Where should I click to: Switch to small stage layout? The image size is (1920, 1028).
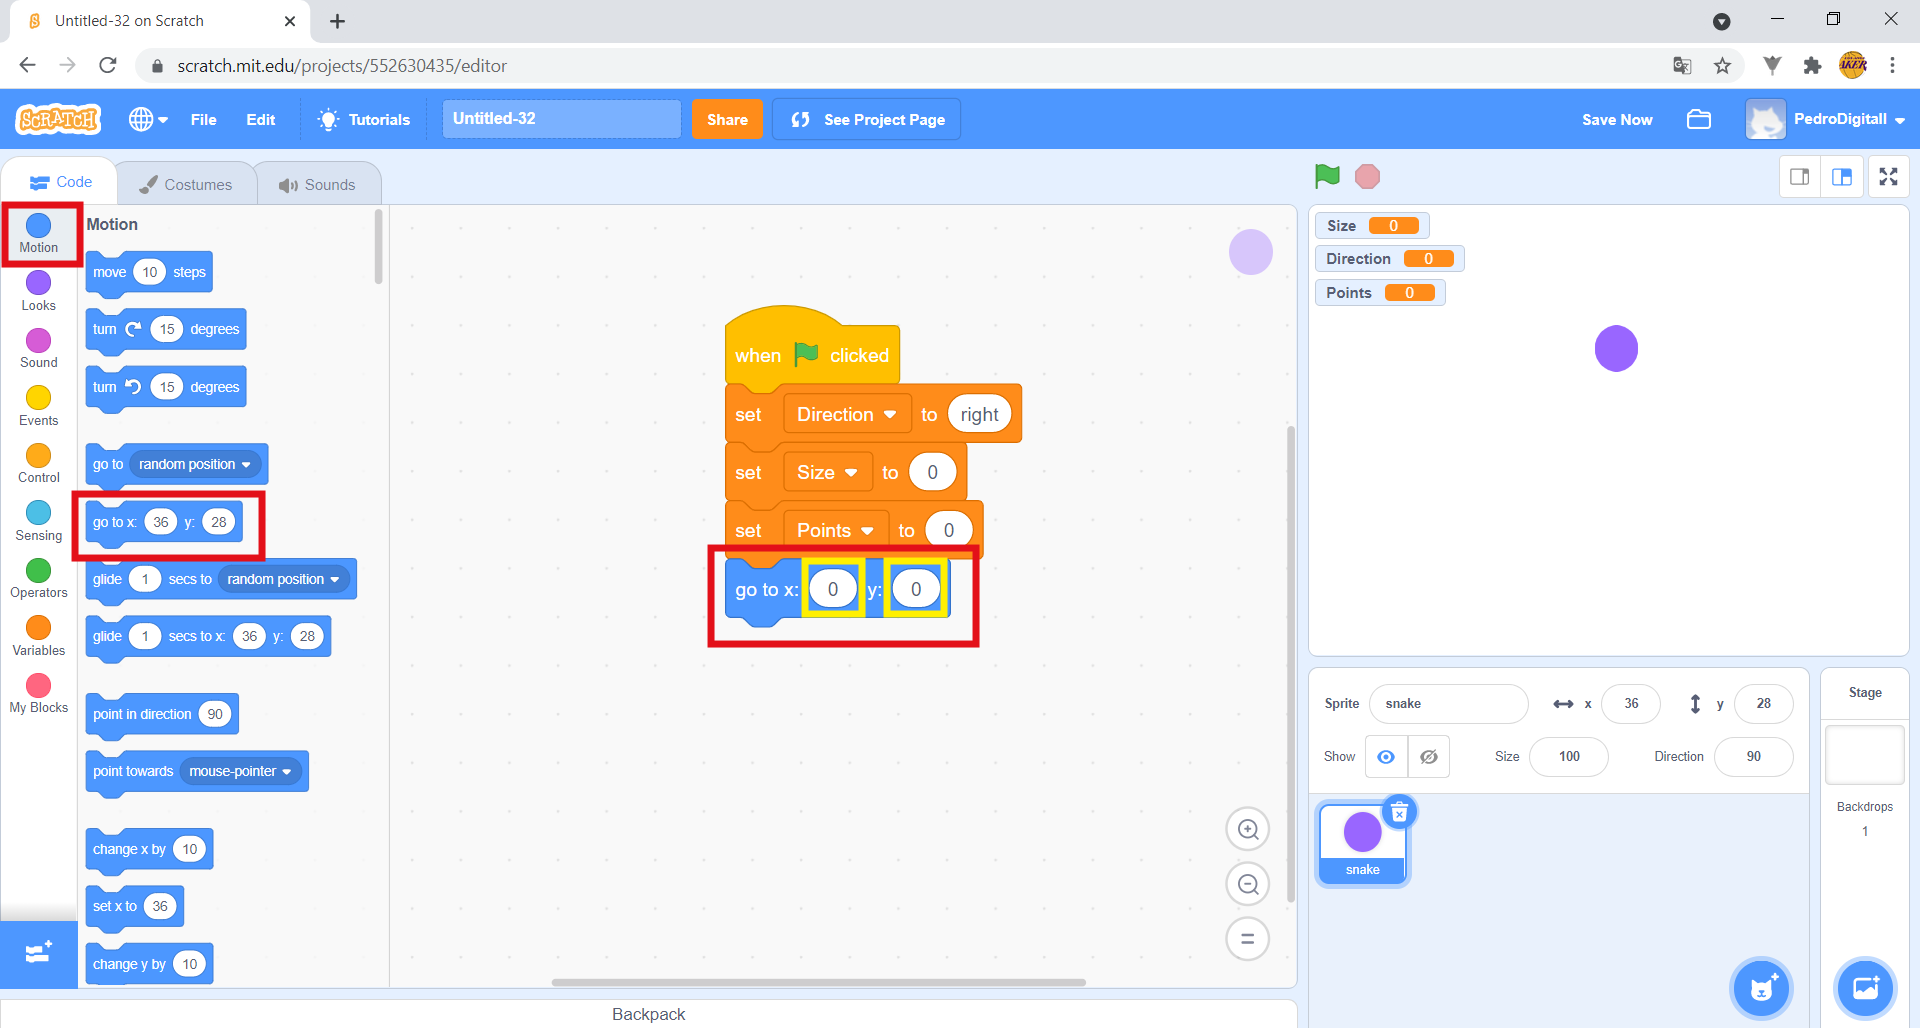pos(1800,177)
